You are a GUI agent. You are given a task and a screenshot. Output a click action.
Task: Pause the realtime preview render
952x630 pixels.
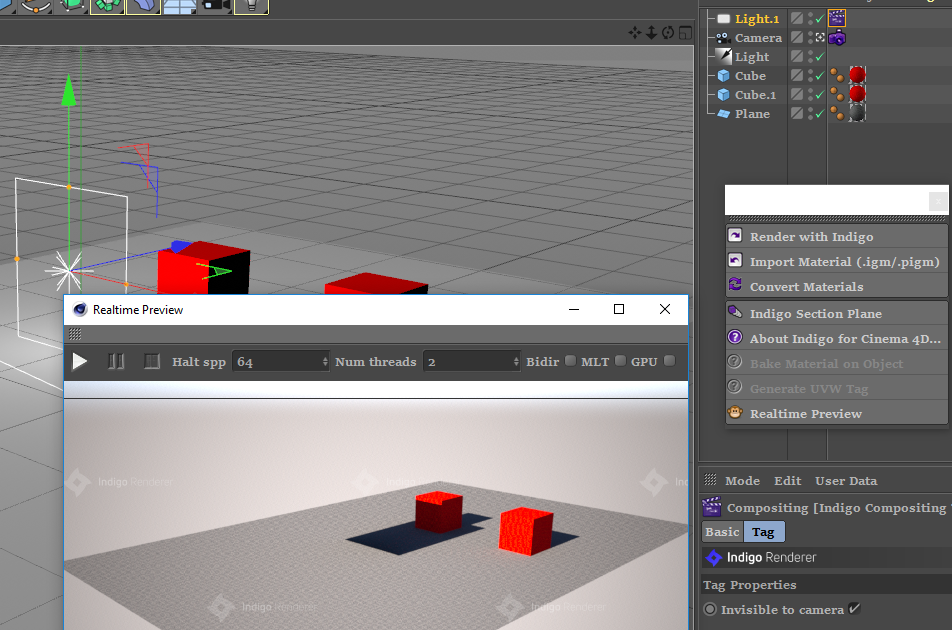116,362
